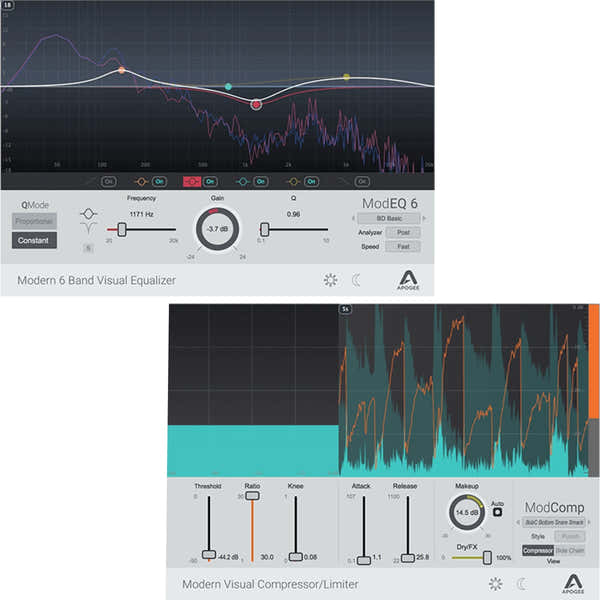Select the cyan EQ band node on the curve
Image resolution: width=600 pixels, height=600 pixels.
click(x=228, y=86)
